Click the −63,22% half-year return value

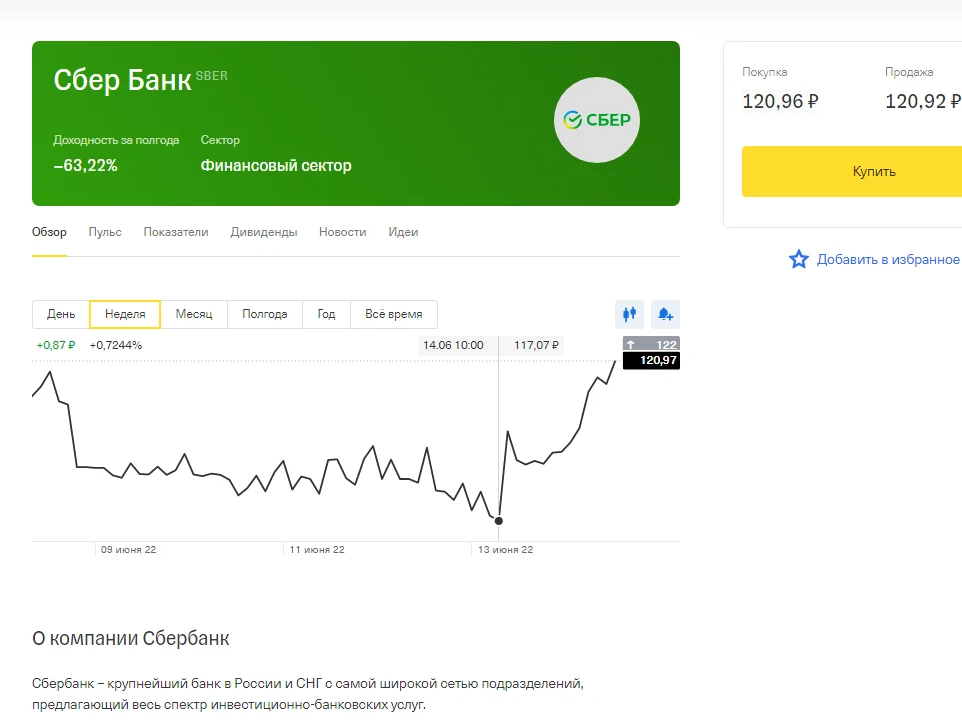coord(85,166)
